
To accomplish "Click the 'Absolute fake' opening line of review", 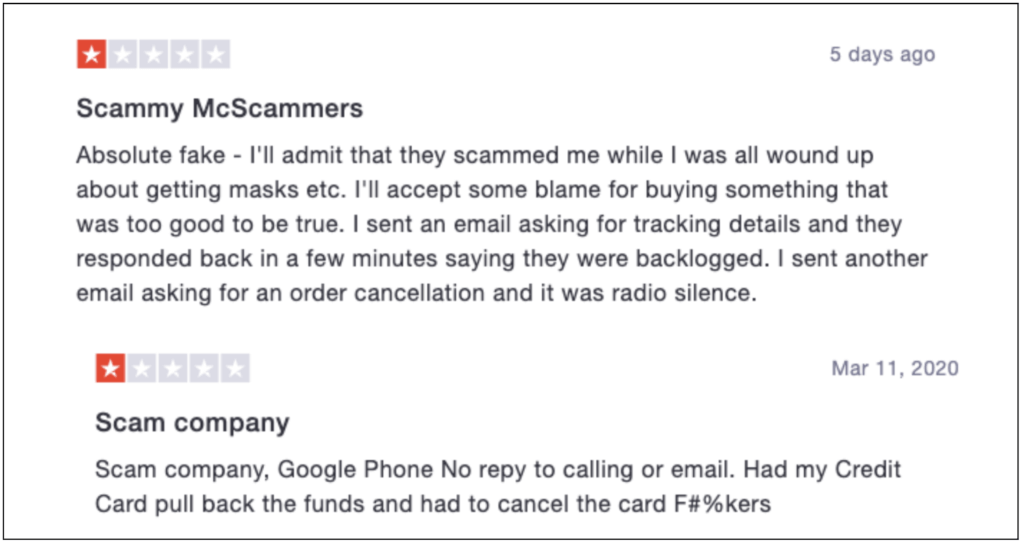I will pyautogui.click(x=475, y=156).
